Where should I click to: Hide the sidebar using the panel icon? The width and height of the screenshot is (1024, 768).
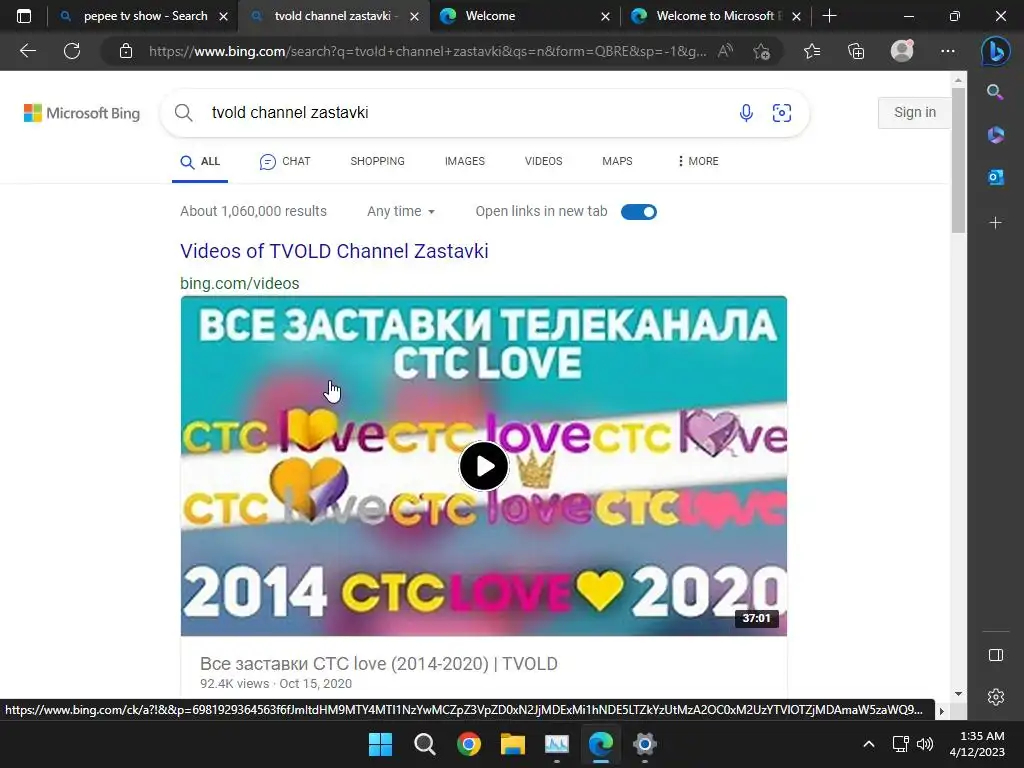pyautogui.click(x=996, y=655)
